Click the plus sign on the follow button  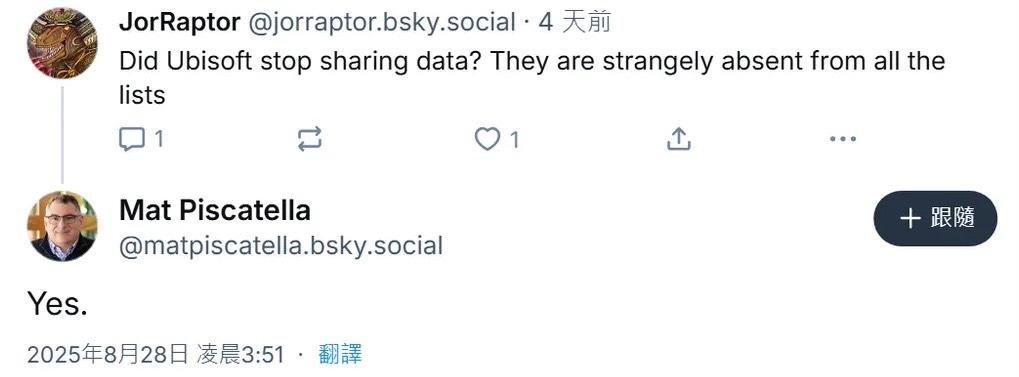point(910,219)
